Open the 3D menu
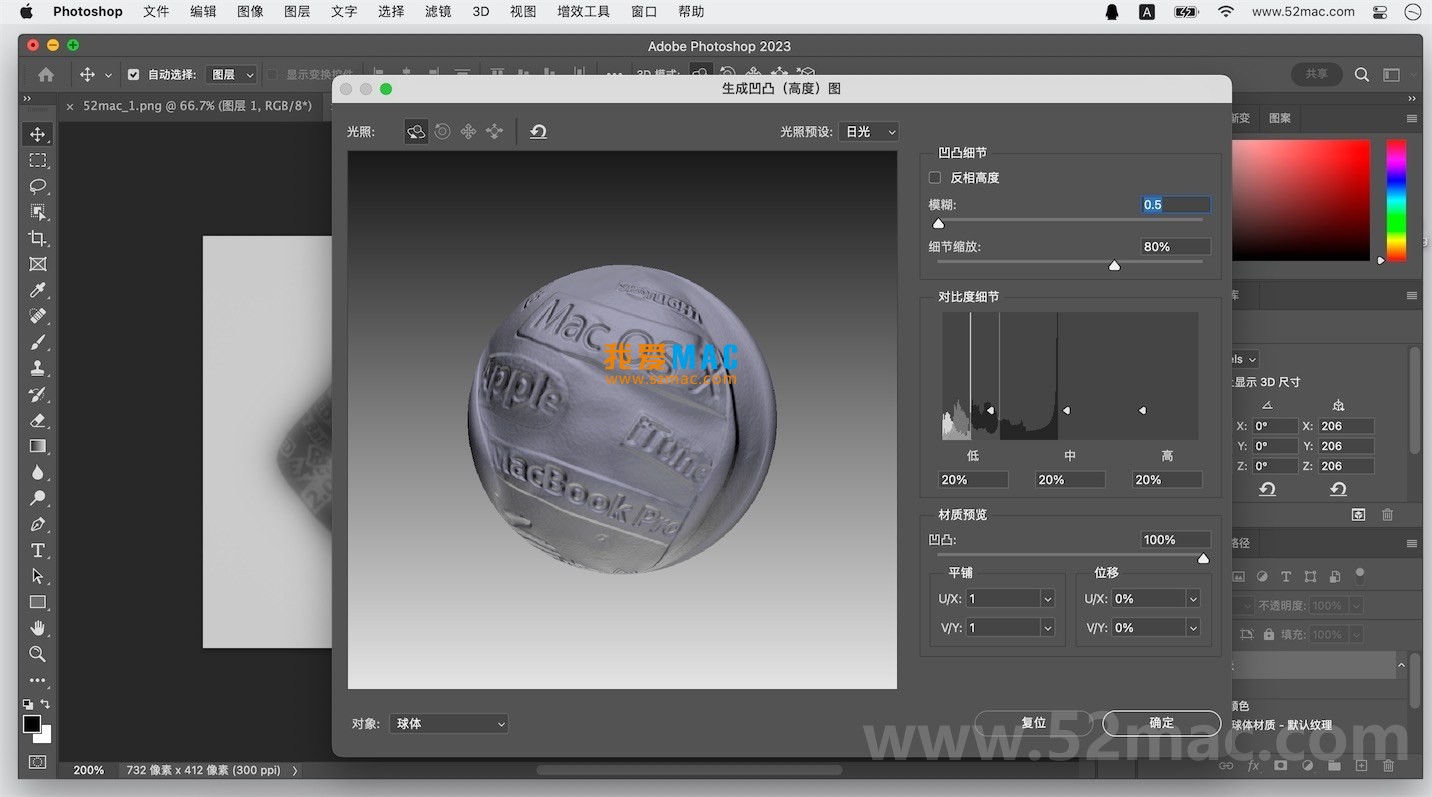 [x=481, y=12]
